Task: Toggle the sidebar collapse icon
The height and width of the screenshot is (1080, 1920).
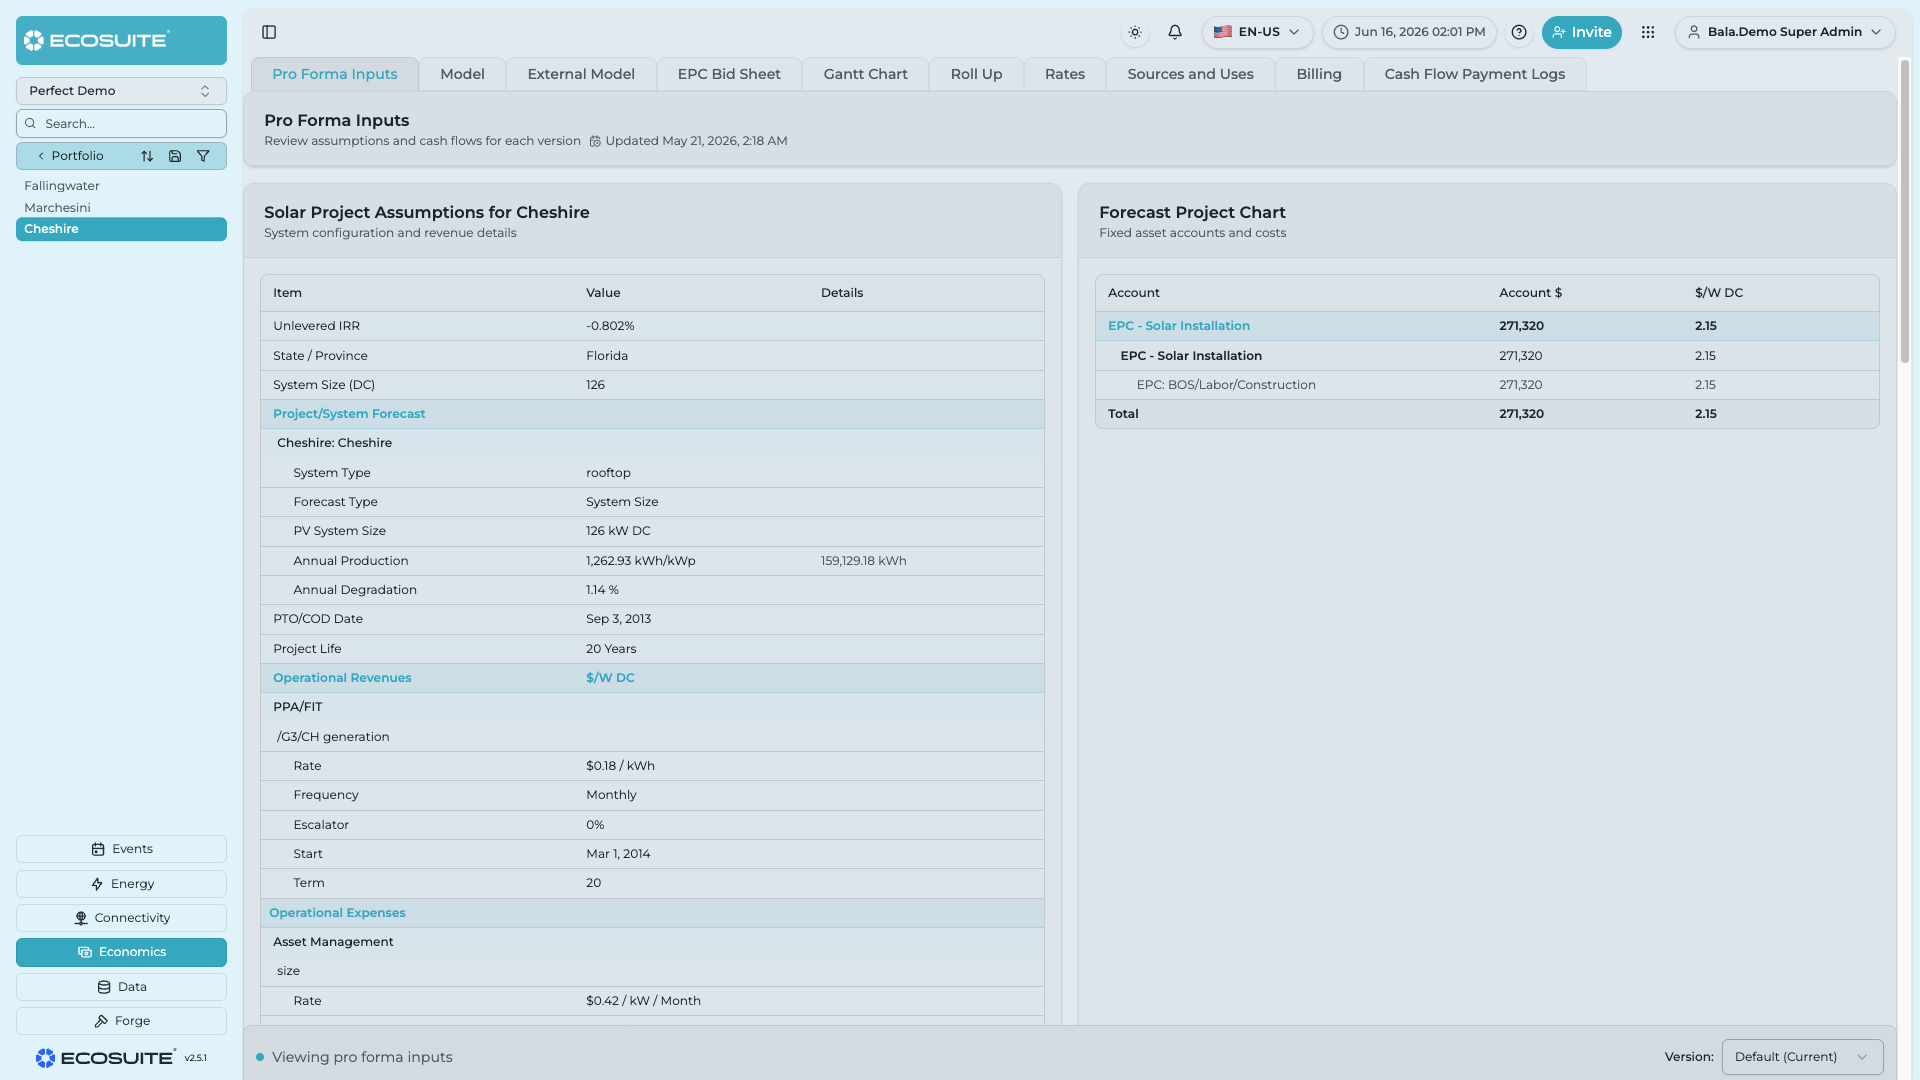Action: point(269,32)
